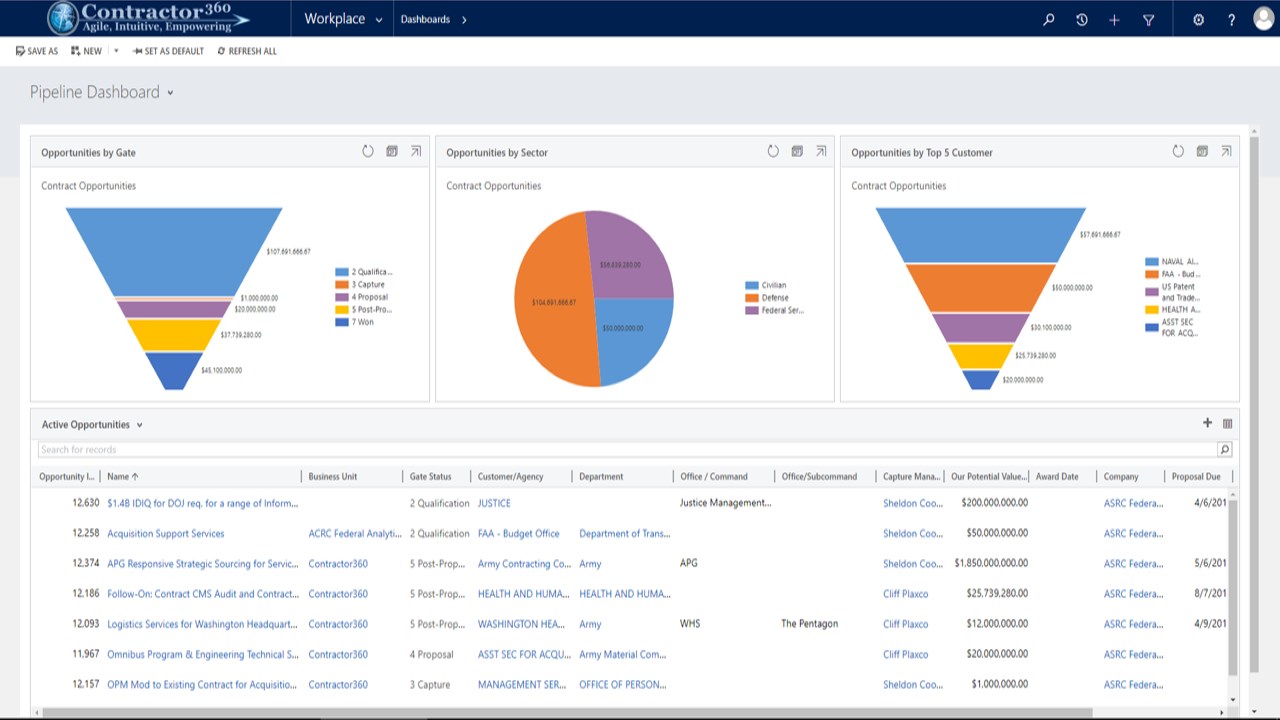Image resolution: width=1280 pixels, height=720 pixels.
Task: Expand Opportunities by Gate chart
Action: tap(416, 152)
